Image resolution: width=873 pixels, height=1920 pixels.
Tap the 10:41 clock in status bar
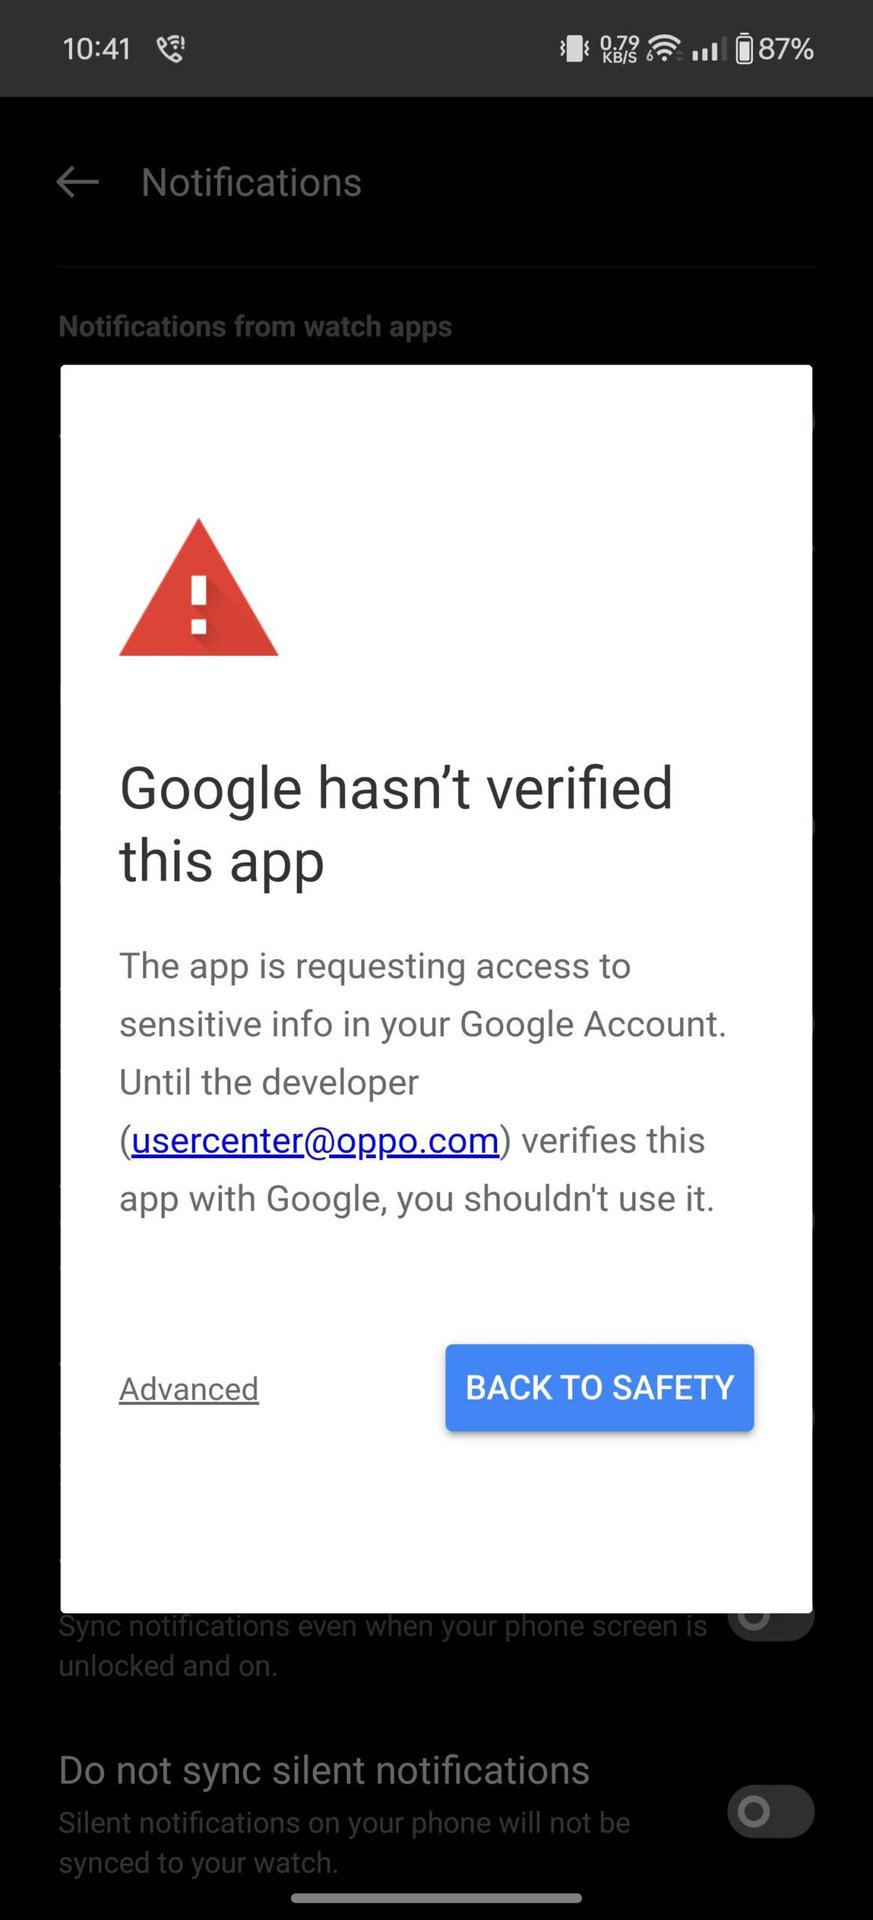[97, 48]
